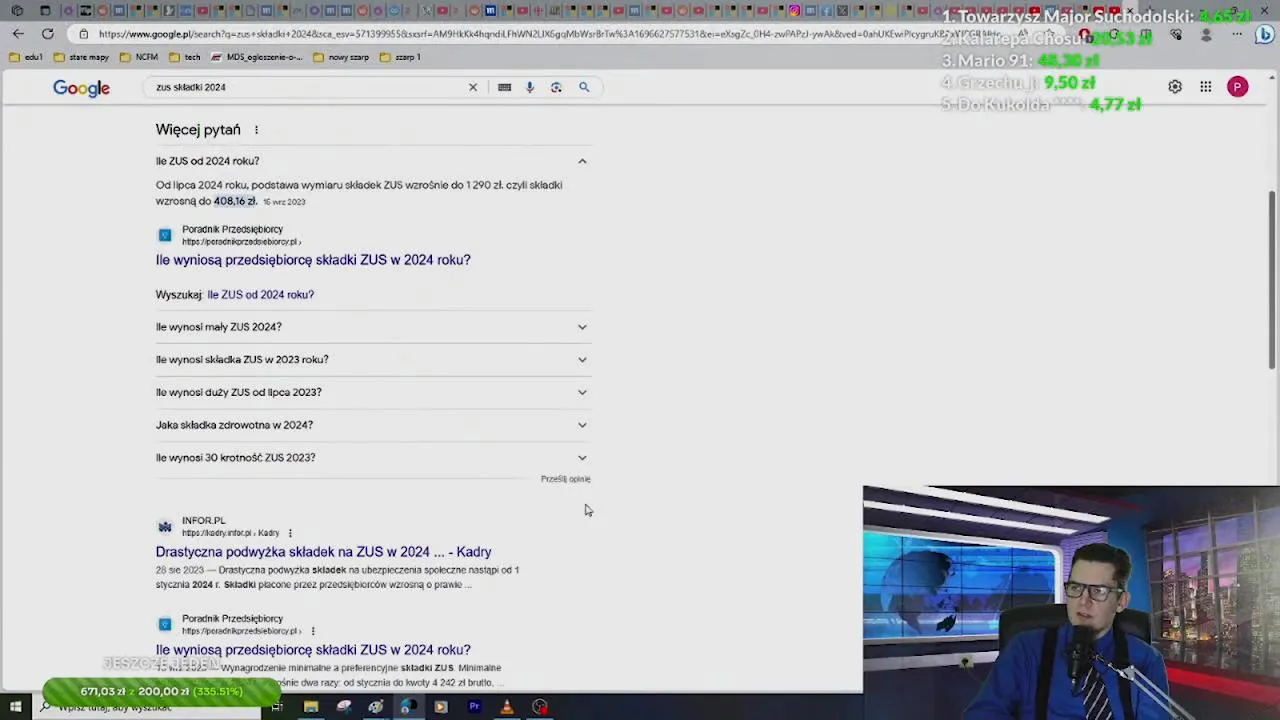Open Google quick settings gear

coord(1175,87)
